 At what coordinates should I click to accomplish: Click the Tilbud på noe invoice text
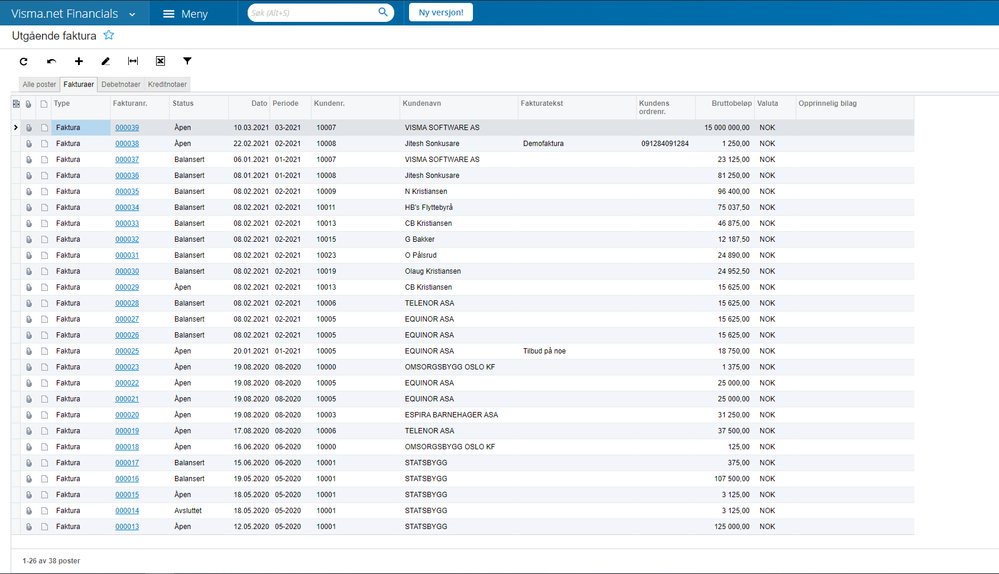click(x=544, y=351)
